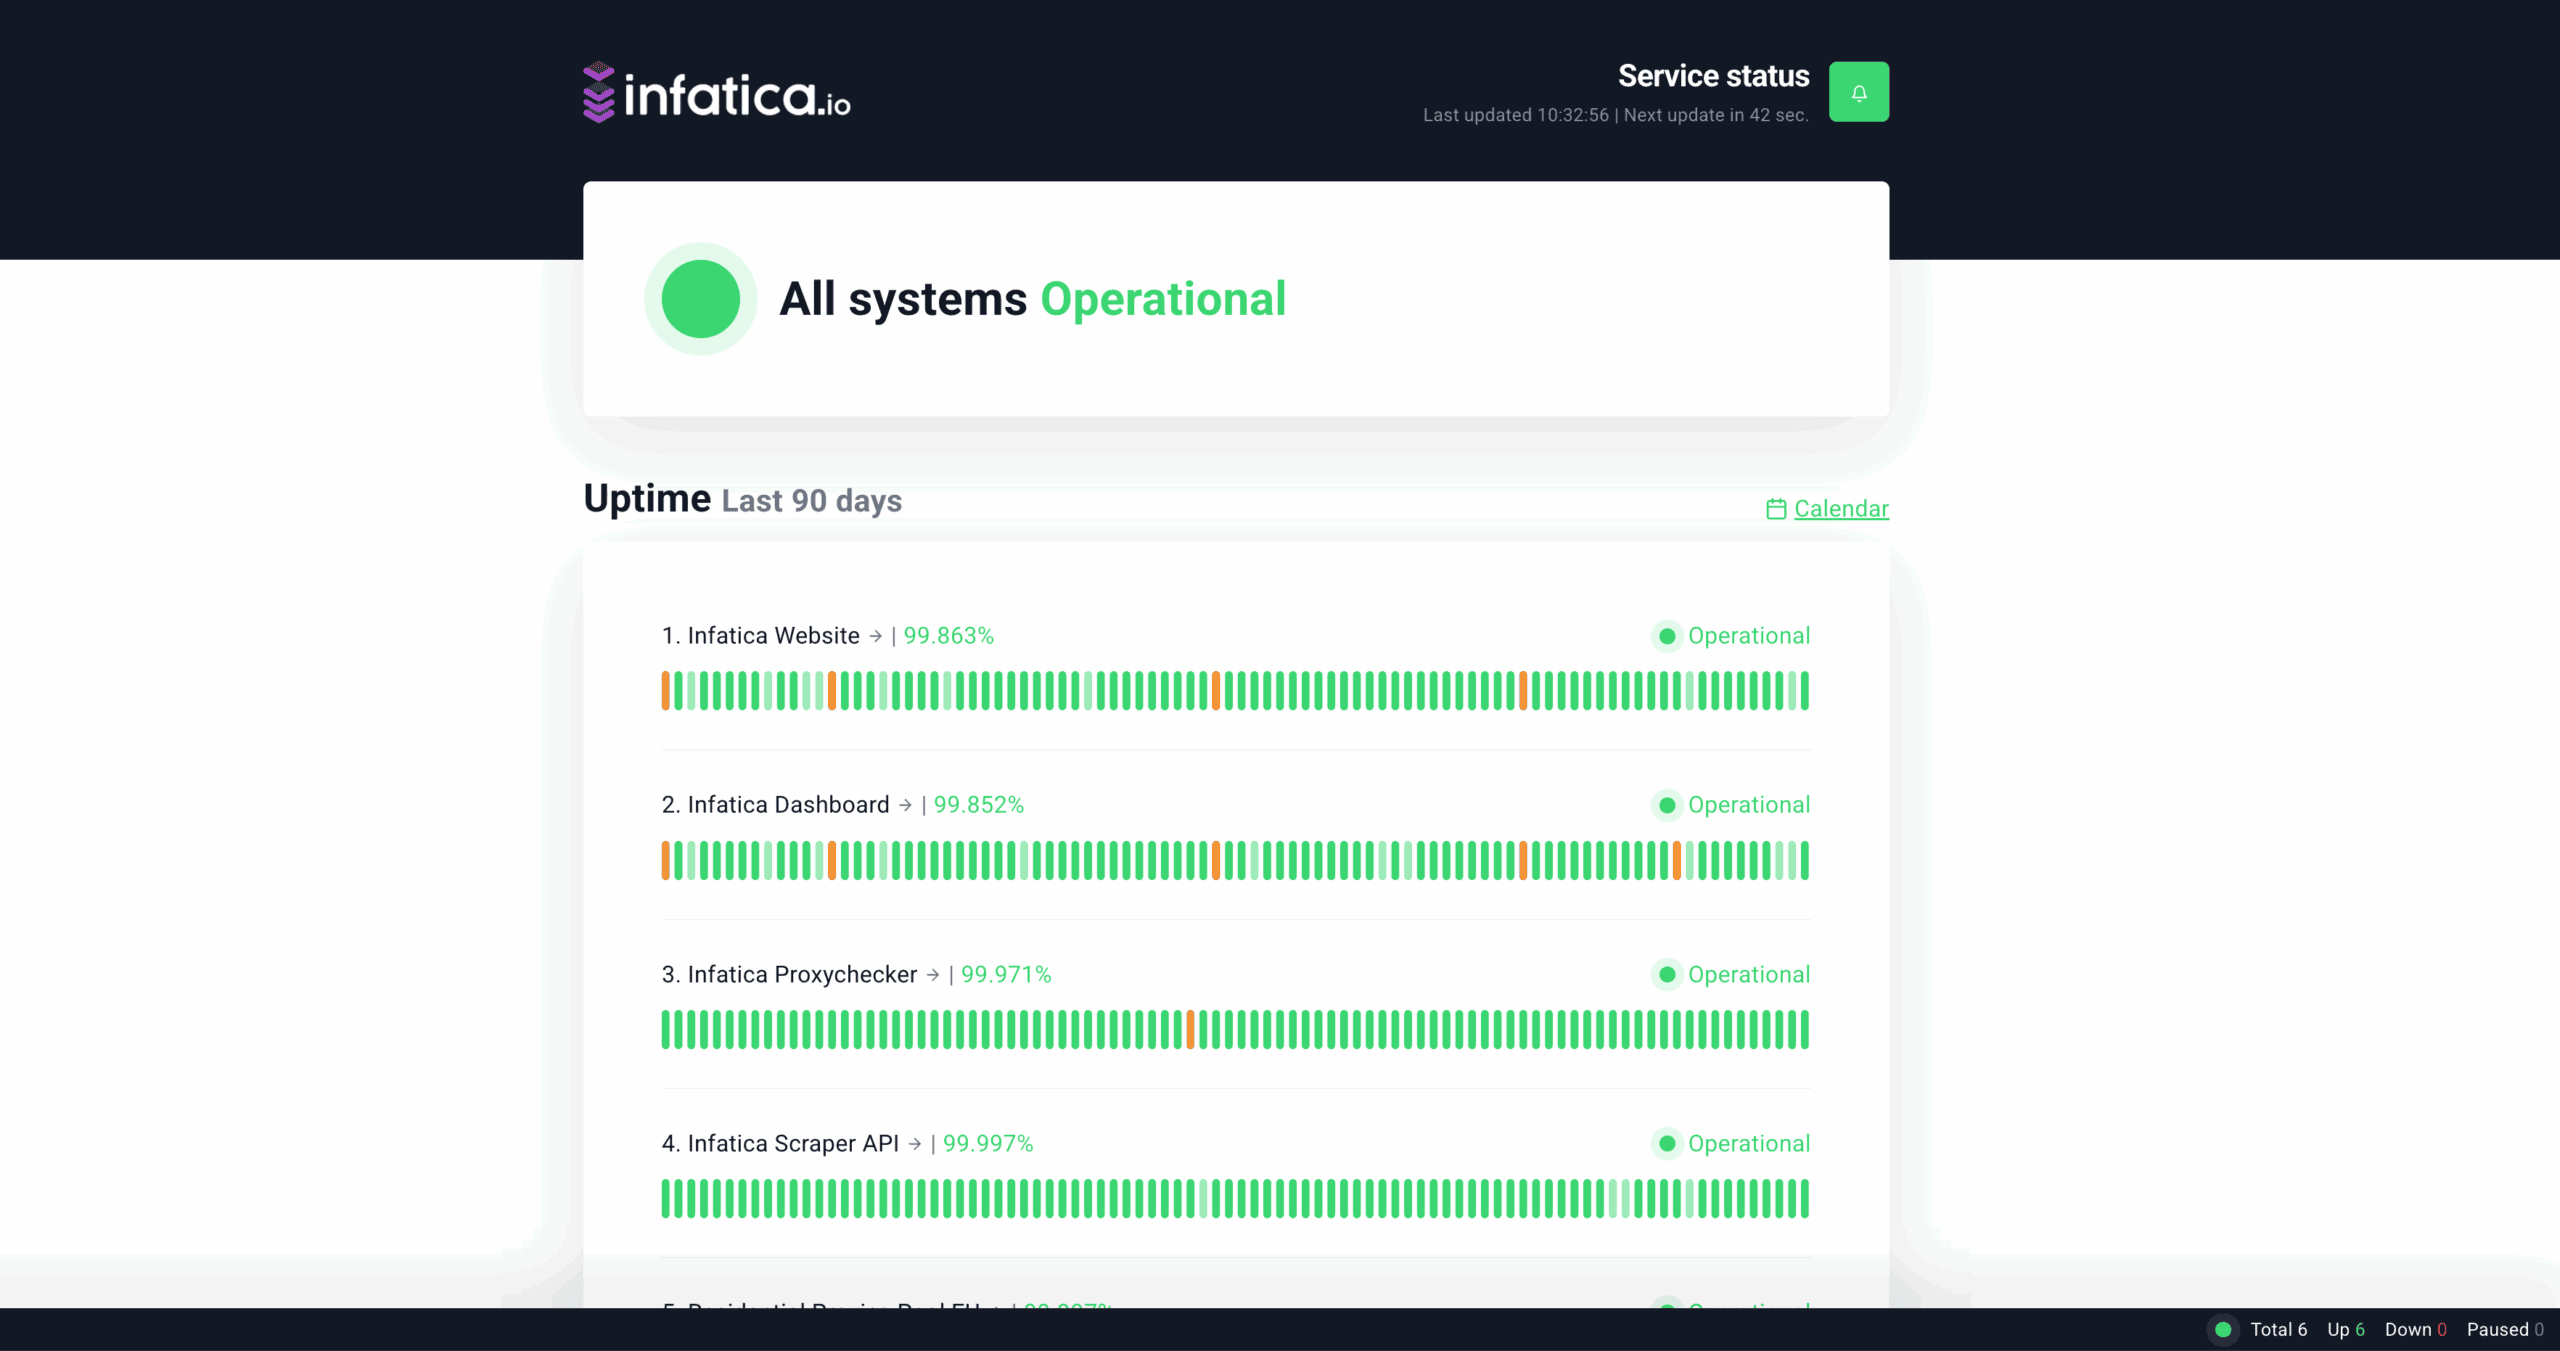Viewport: 2560px width, 1351px height.
Task: Click the Operational status of Infatica Website
Action: coord(1731,636)
